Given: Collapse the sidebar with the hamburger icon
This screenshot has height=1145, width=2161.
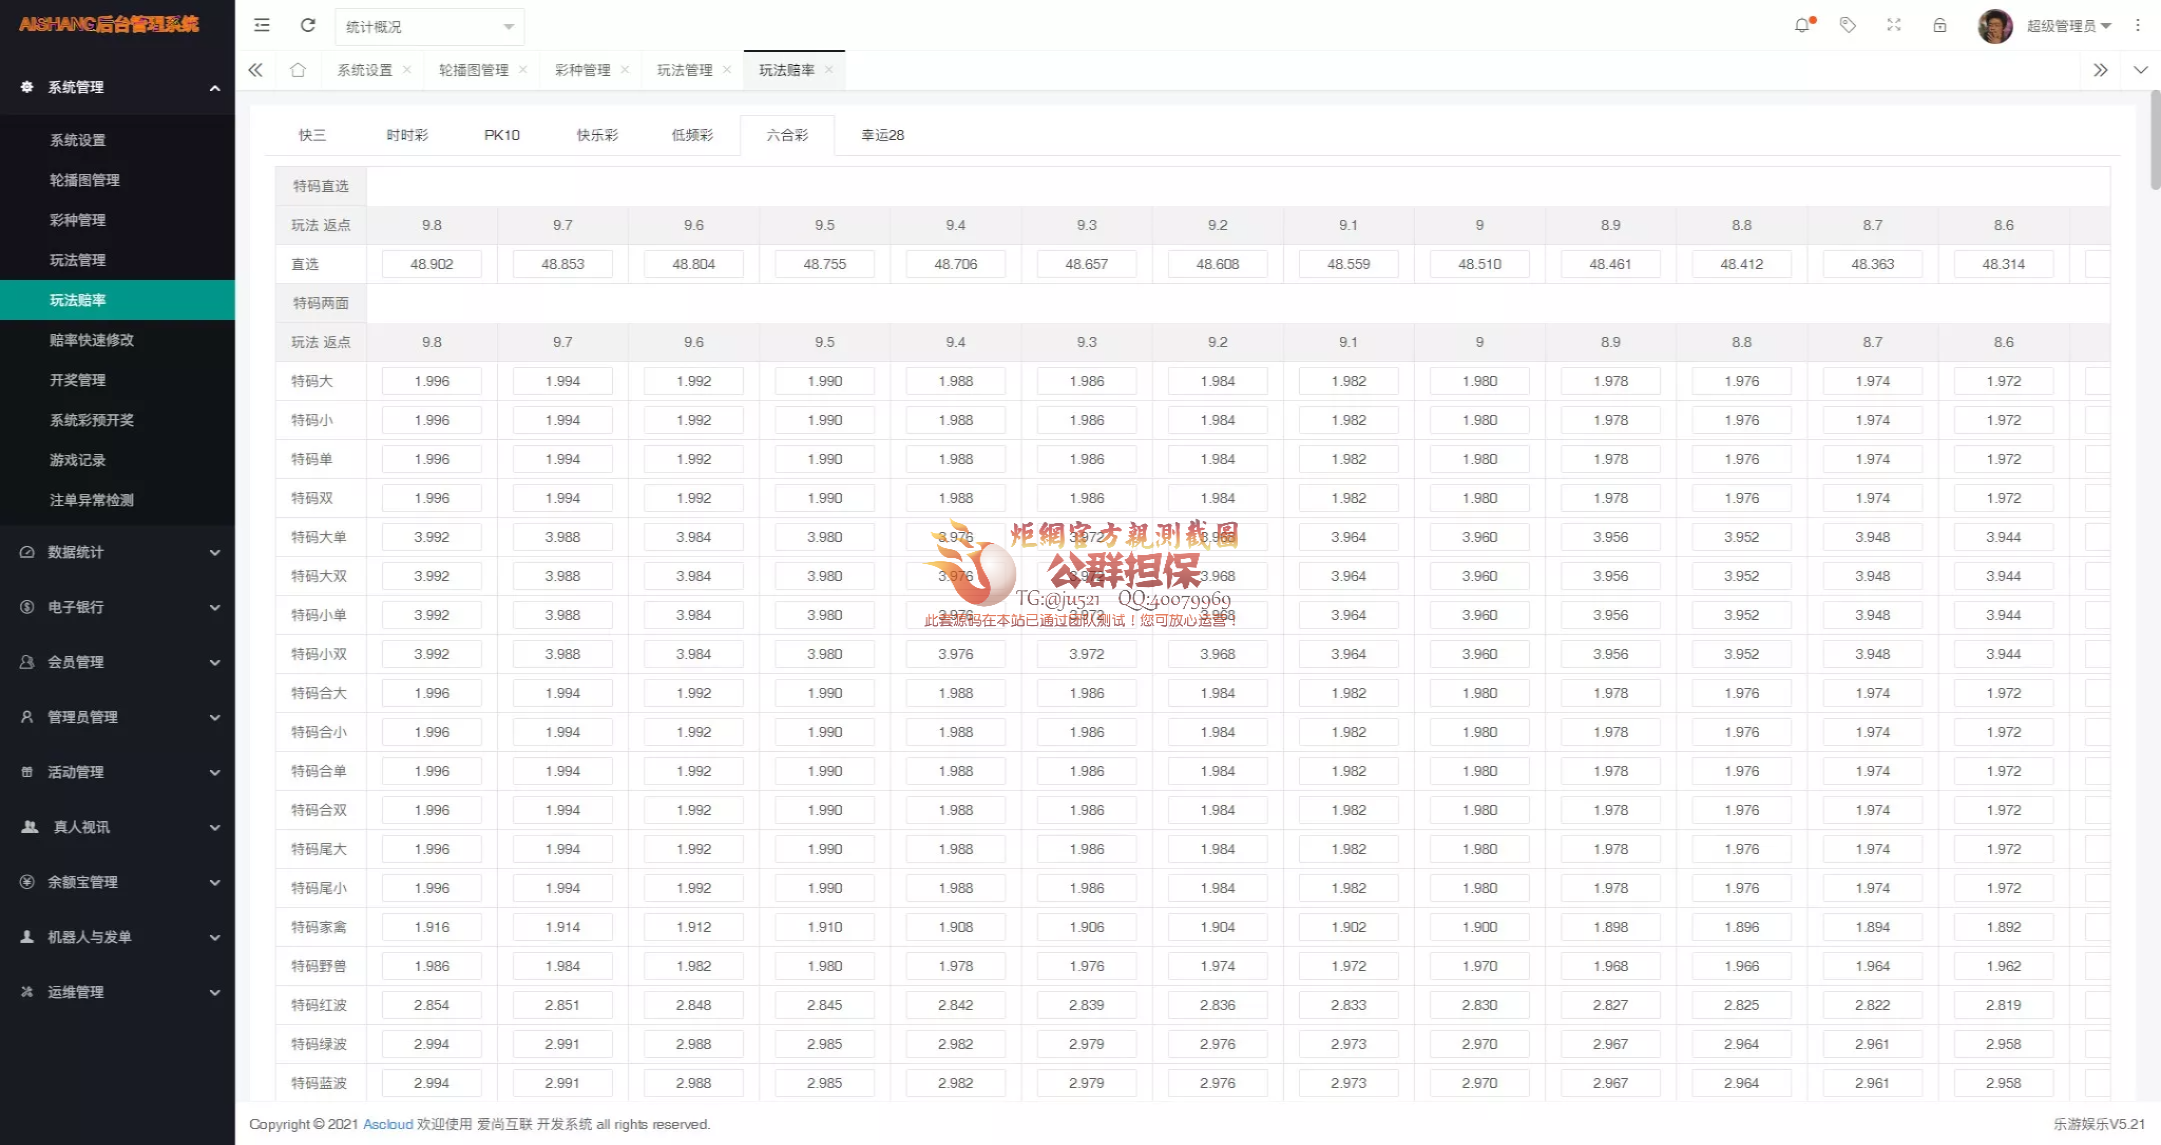Looking at the screenshot, I should pyautogui.click(x=261, y=25).
